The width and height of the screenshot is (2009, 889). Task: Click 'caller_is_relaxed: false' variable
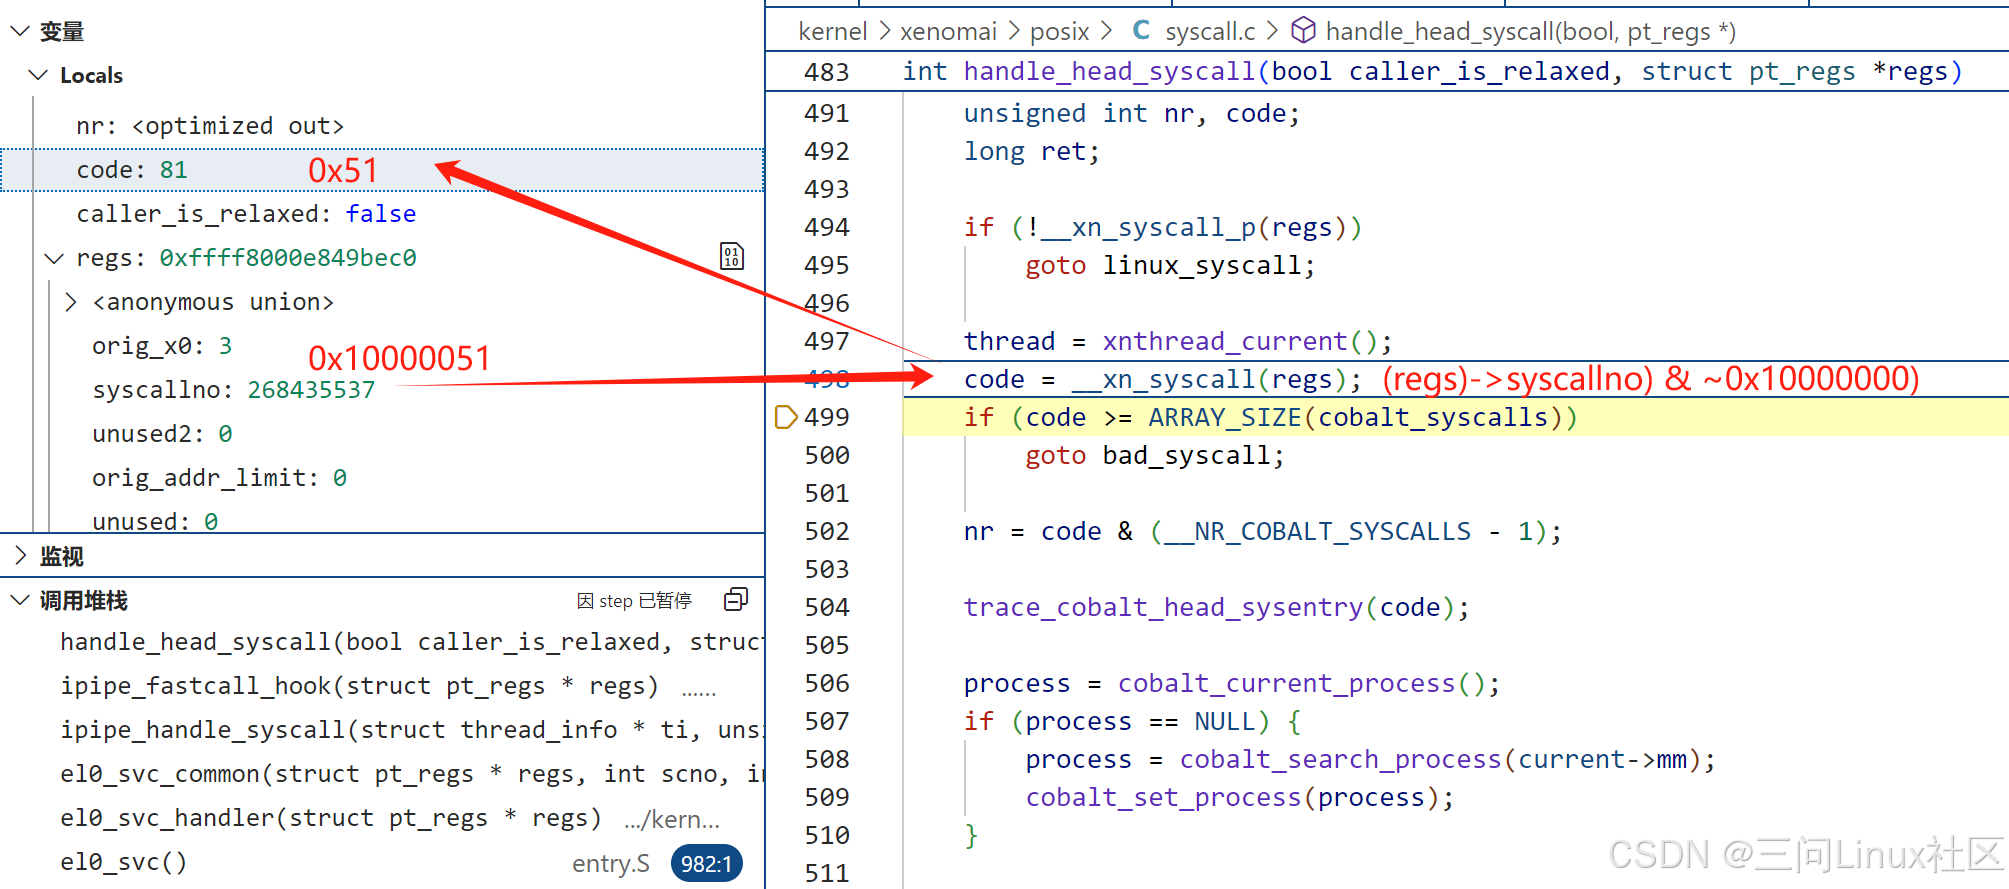pyautogui.click(x=246, y=214)
